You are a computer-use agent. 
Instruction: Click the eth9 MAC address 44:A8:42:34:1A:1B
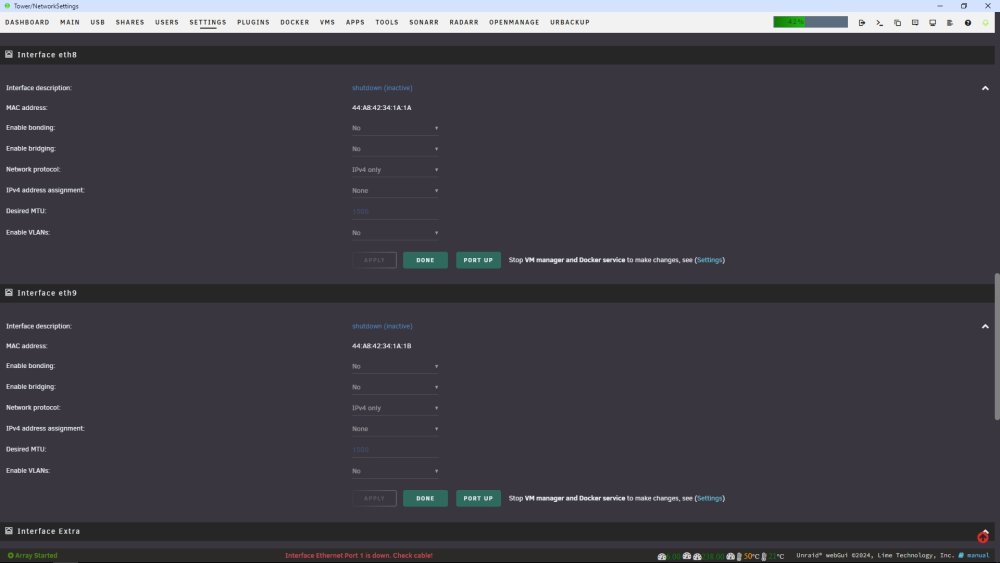pyautogui.click(x=381, y=346)
